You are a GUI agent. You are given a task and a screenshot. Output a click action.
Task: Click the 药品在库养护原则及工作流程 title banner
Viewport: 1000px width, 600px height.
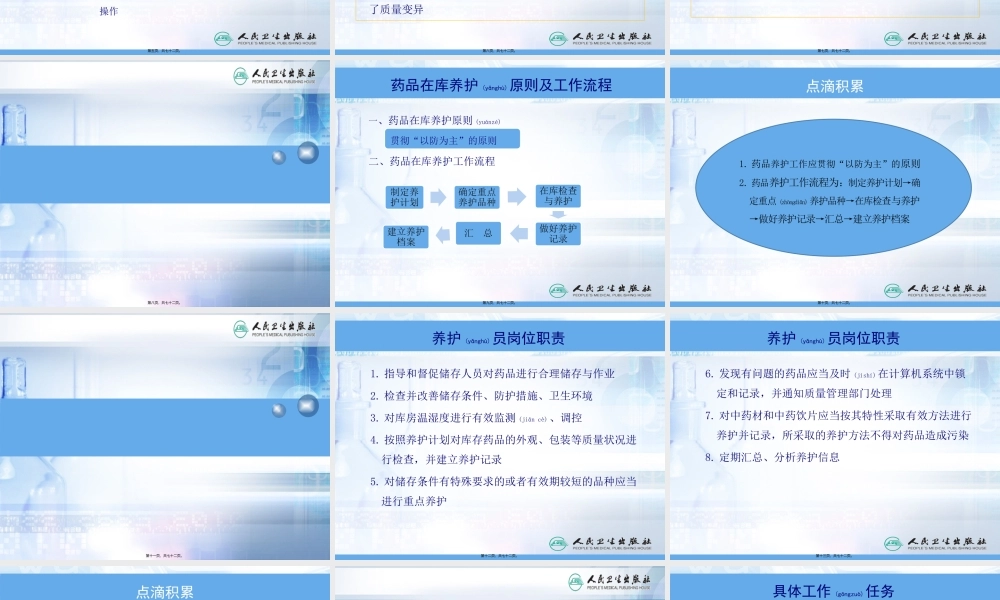click(x=498, y=83)
